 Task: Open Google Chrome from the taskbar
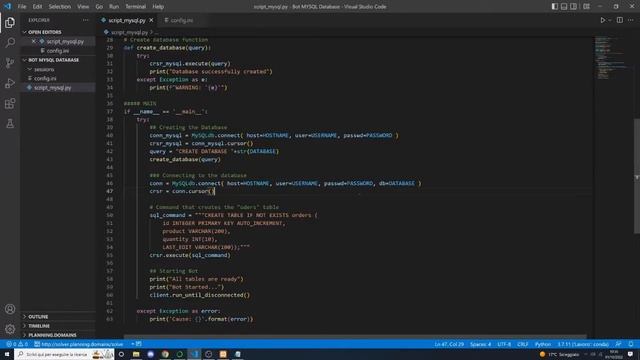coord(165,354)
